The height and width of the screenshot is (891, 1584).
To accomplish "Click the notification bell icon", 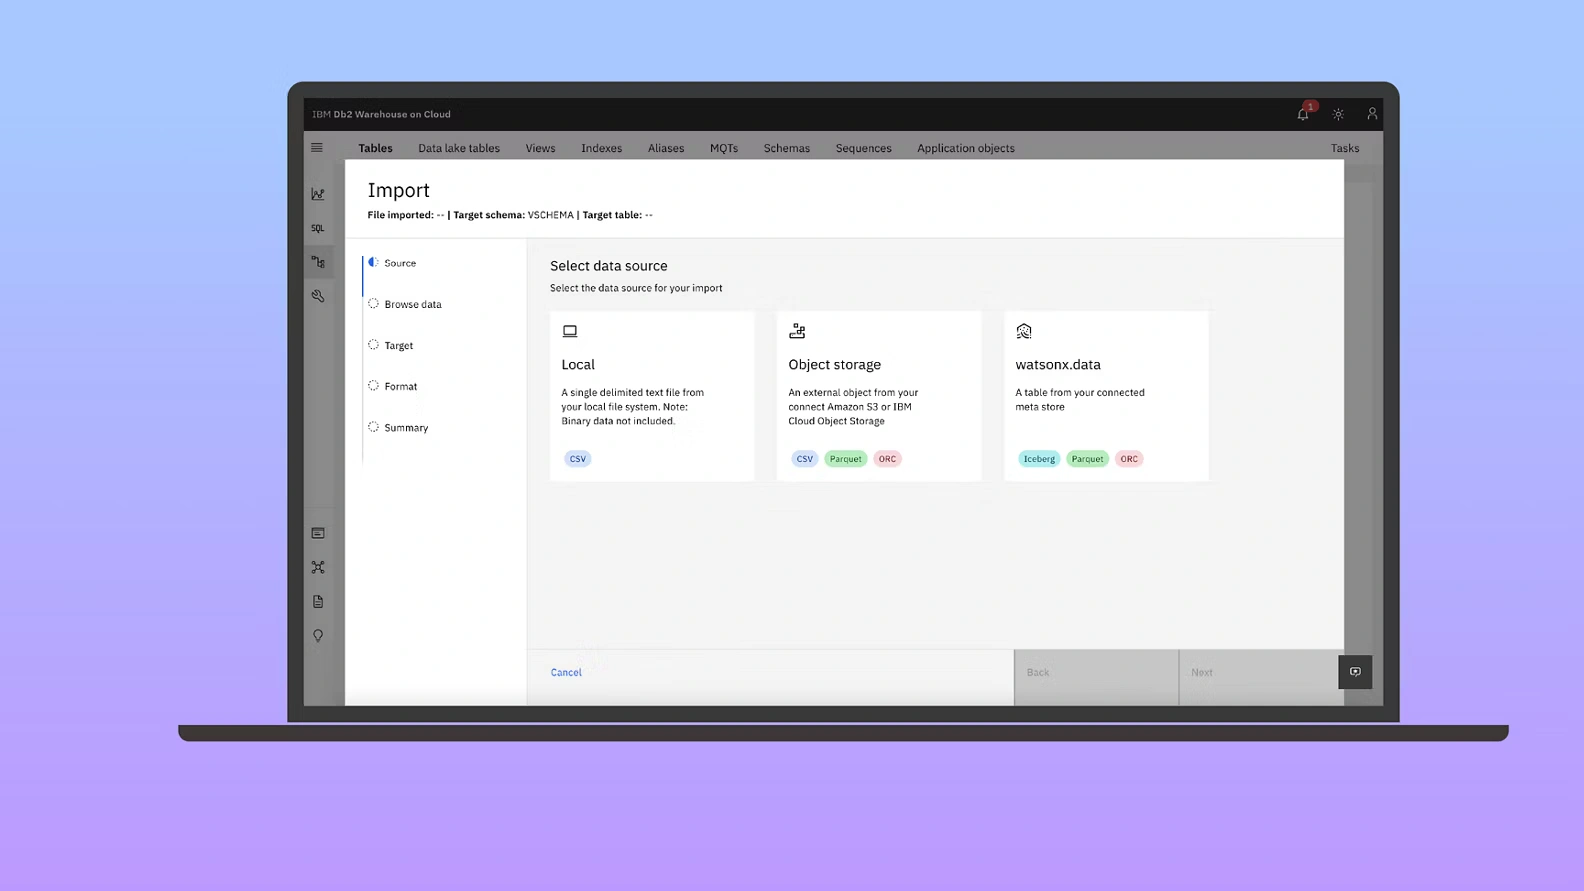I will (x=1303, y=114).
